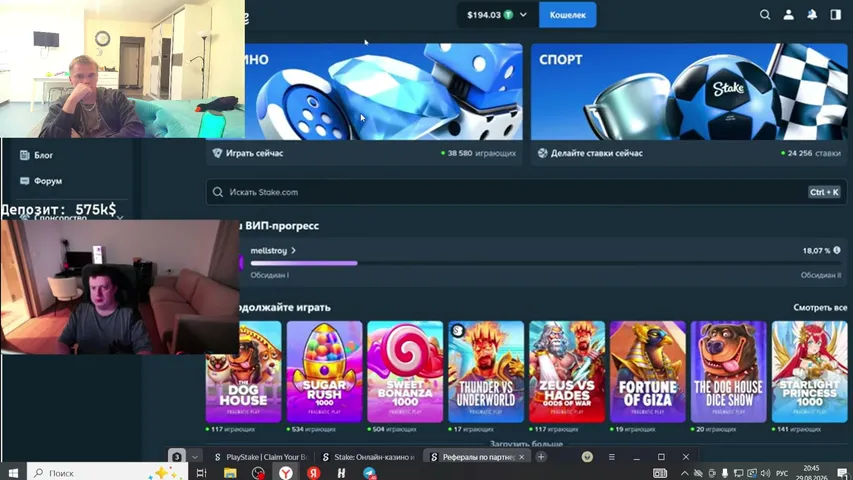
Task: Open the red Яндекс taskbar icon
Action: (313, 473)
